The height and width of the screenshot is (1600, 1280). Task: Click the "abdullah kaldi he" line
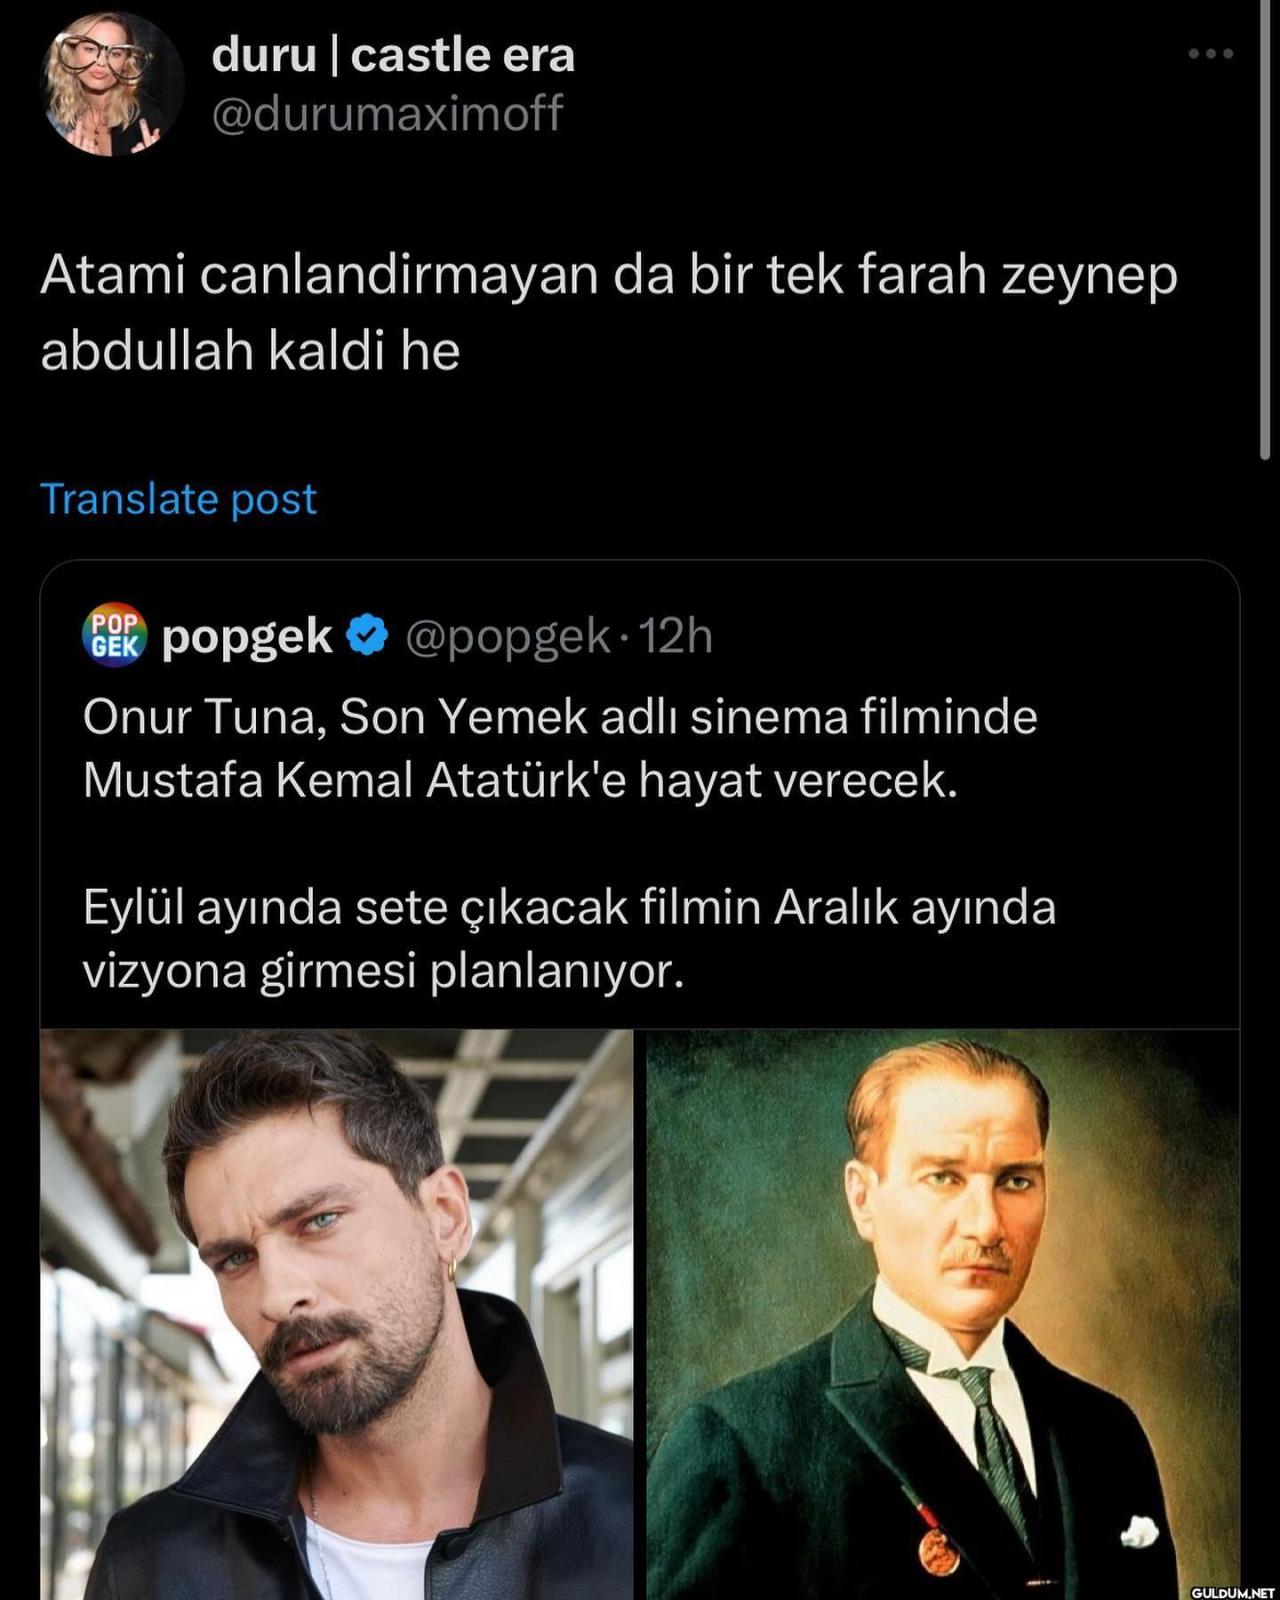click(x=250, y=351)
